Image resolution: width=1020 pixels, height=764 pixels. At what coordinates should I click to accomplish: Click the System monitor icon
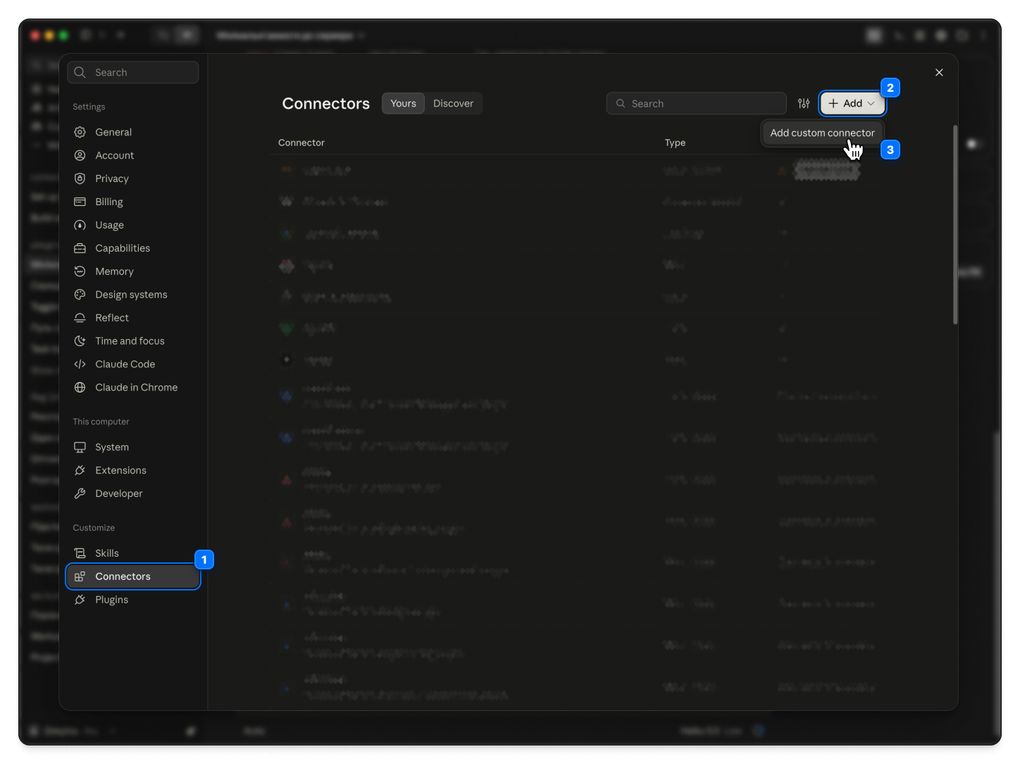[80, 447]
